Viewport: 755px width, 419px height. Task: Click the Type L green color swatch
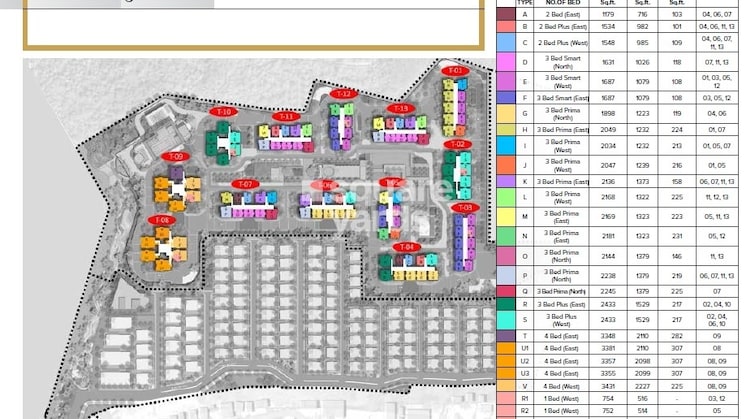505,199
